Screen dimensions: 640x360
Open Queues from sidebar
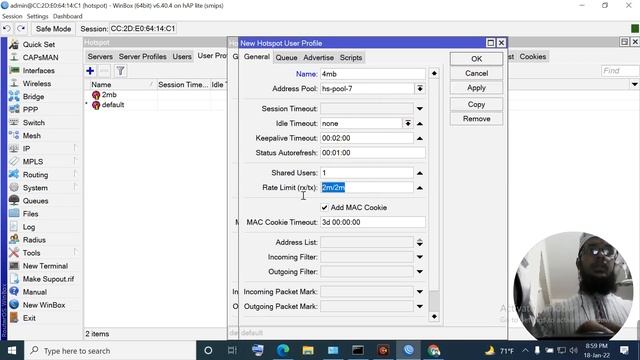point(35,201)
